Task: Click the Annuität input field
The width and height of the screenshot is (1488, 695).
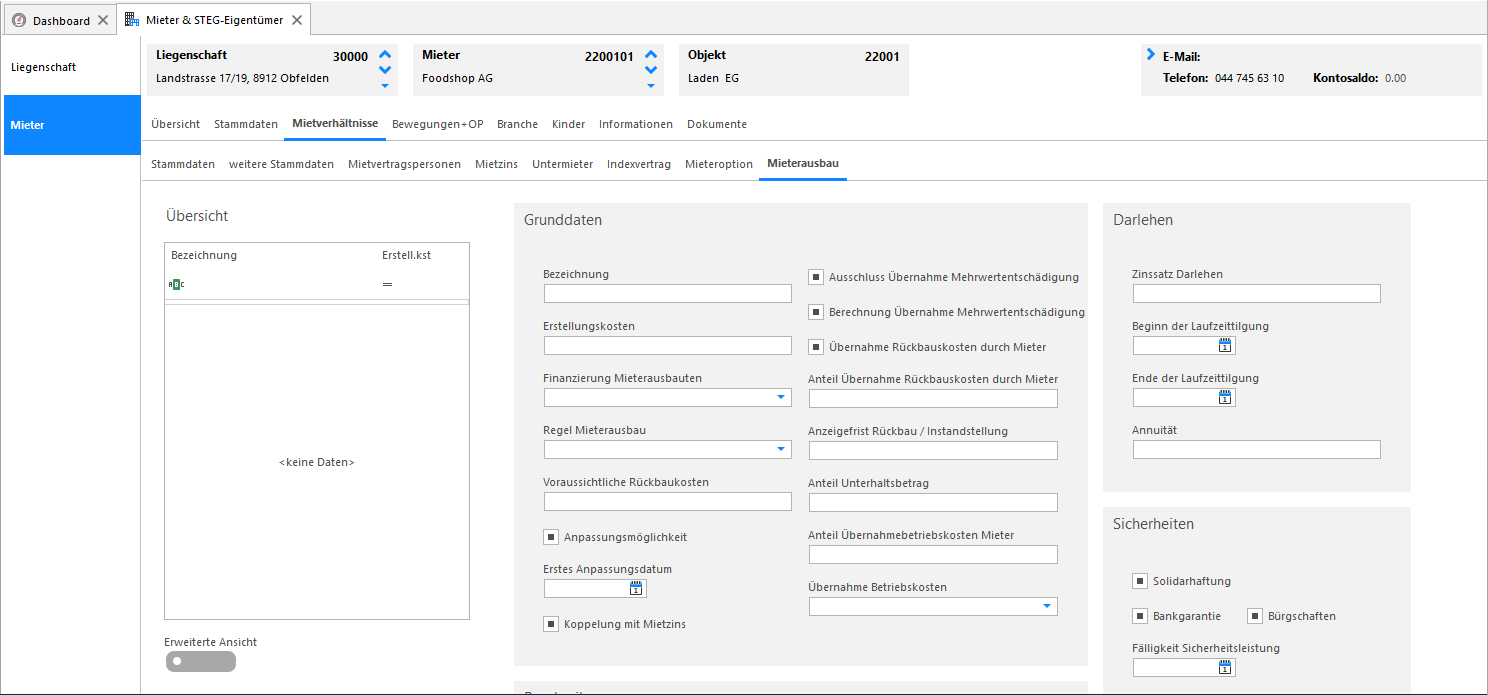Action: click(x=1257, y=449)
